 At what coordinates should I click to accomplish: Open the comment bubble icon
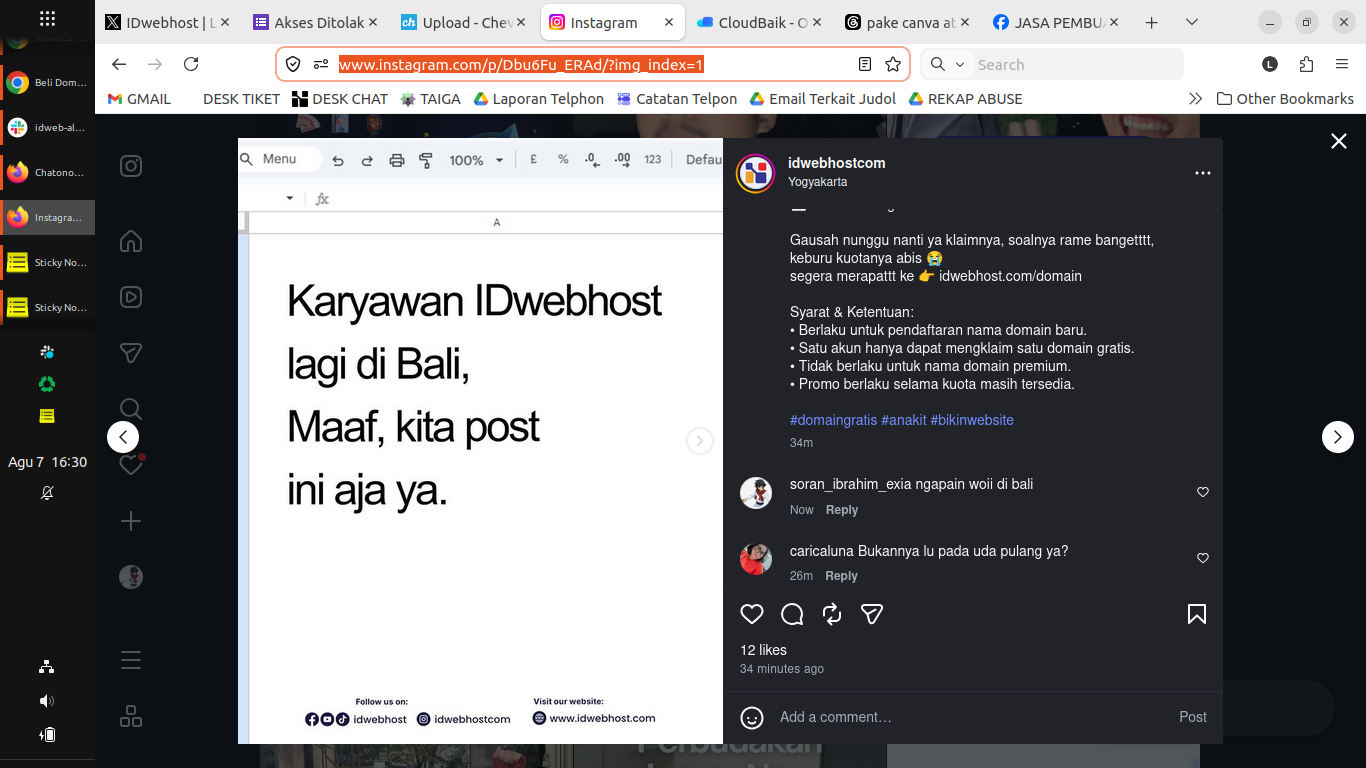tap(792, 614)
